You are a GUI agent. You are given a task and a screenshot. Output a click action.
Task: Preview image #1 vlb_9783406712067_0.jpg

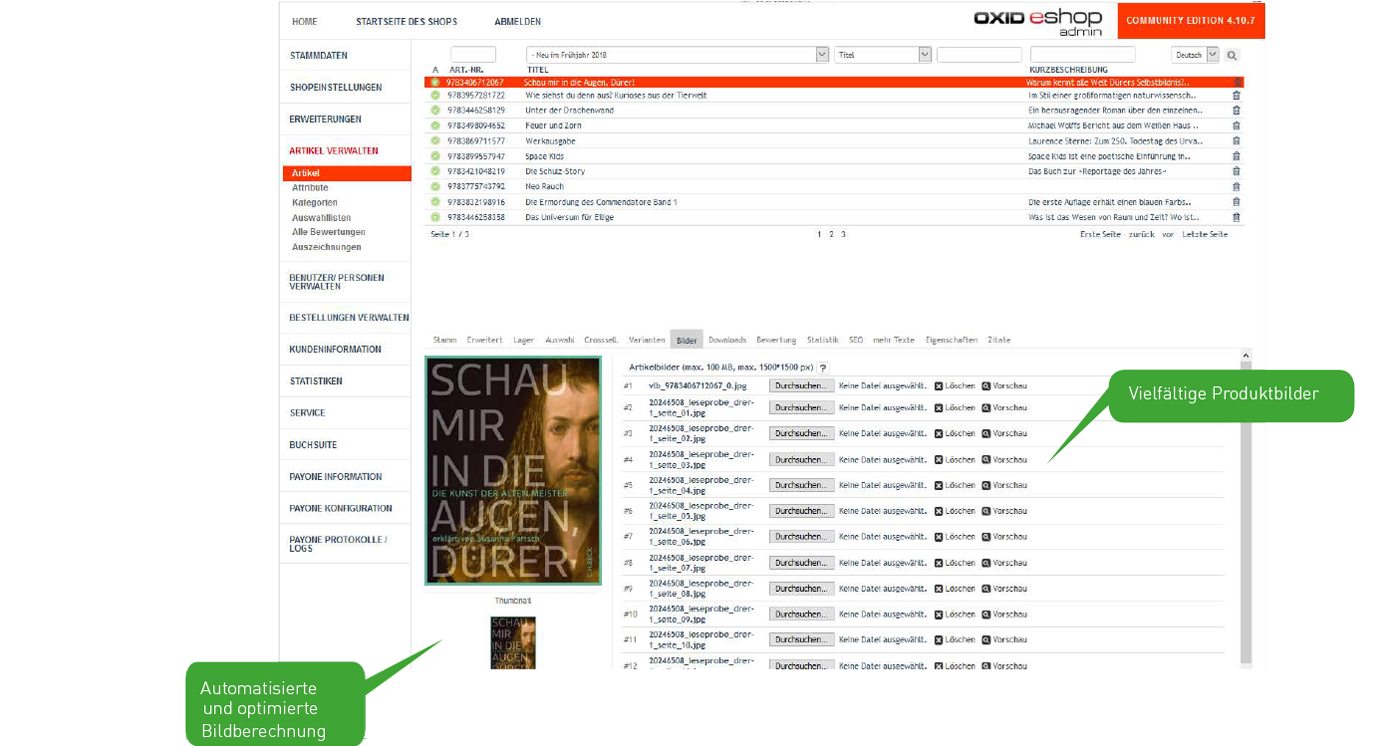coord(1004,386)
